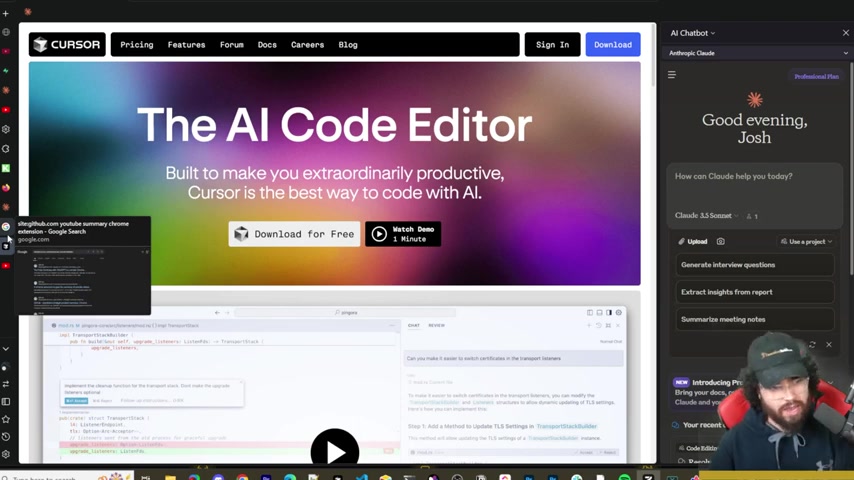Open the AI Chatbot panel dropdown
This screenshot has height=480, width=854.
(x=692, y=33)
